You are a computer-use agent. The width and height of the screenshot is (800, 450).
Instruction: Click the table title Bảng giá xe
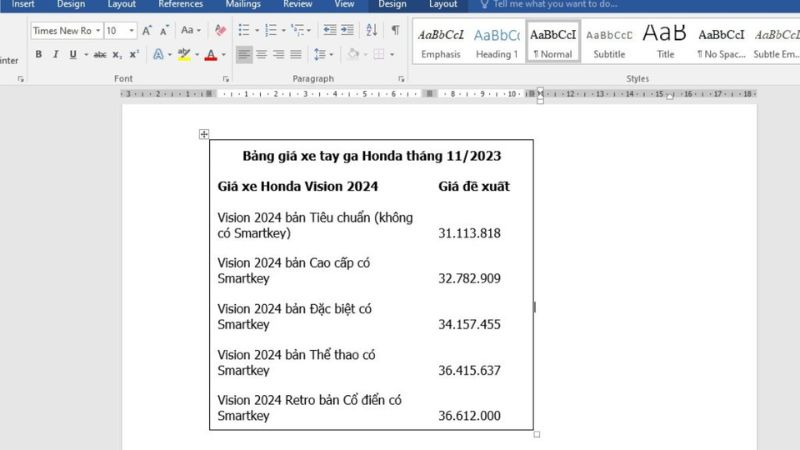(371, 156)
